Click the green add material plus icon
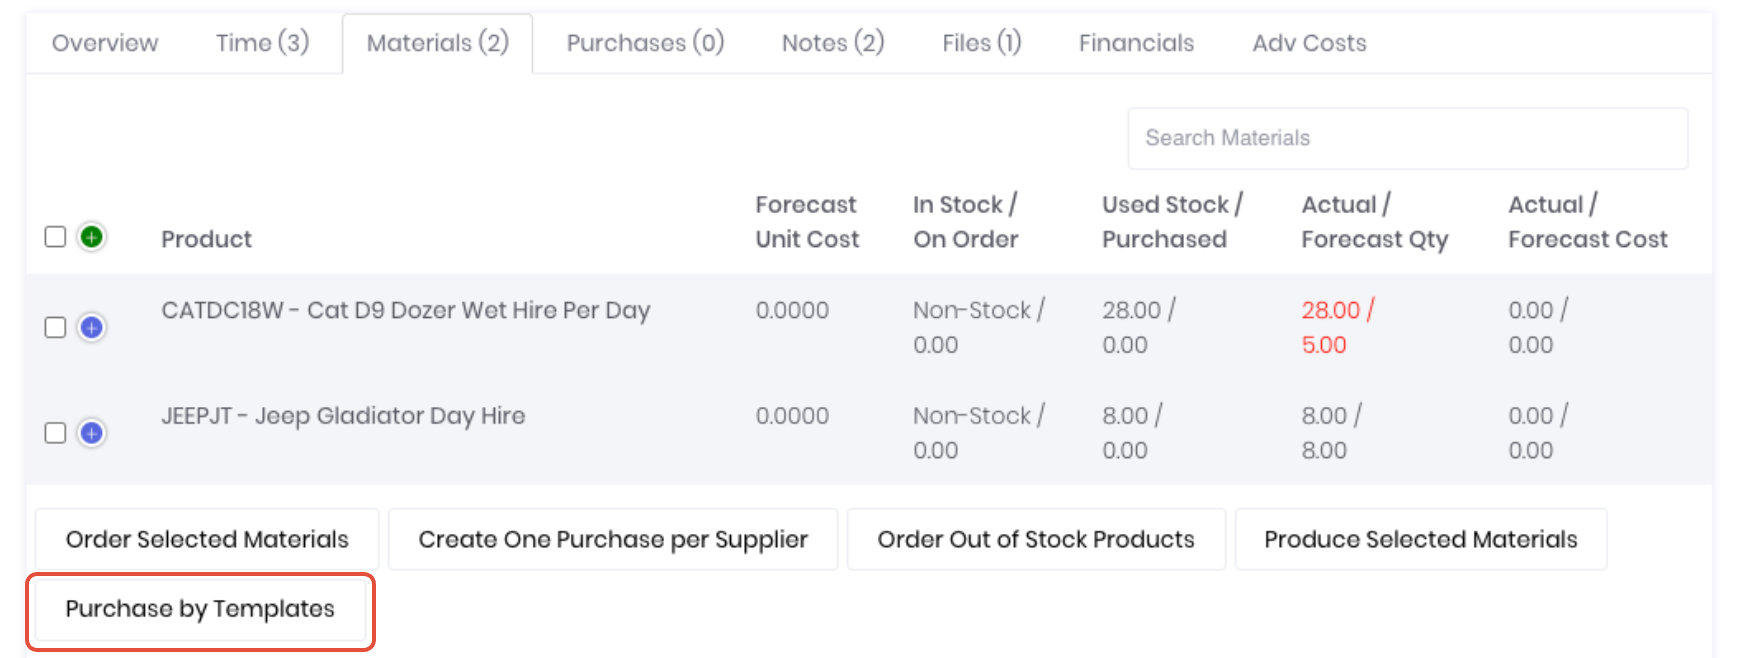Viewport: 1740px width, 658px height. [92, 237]
